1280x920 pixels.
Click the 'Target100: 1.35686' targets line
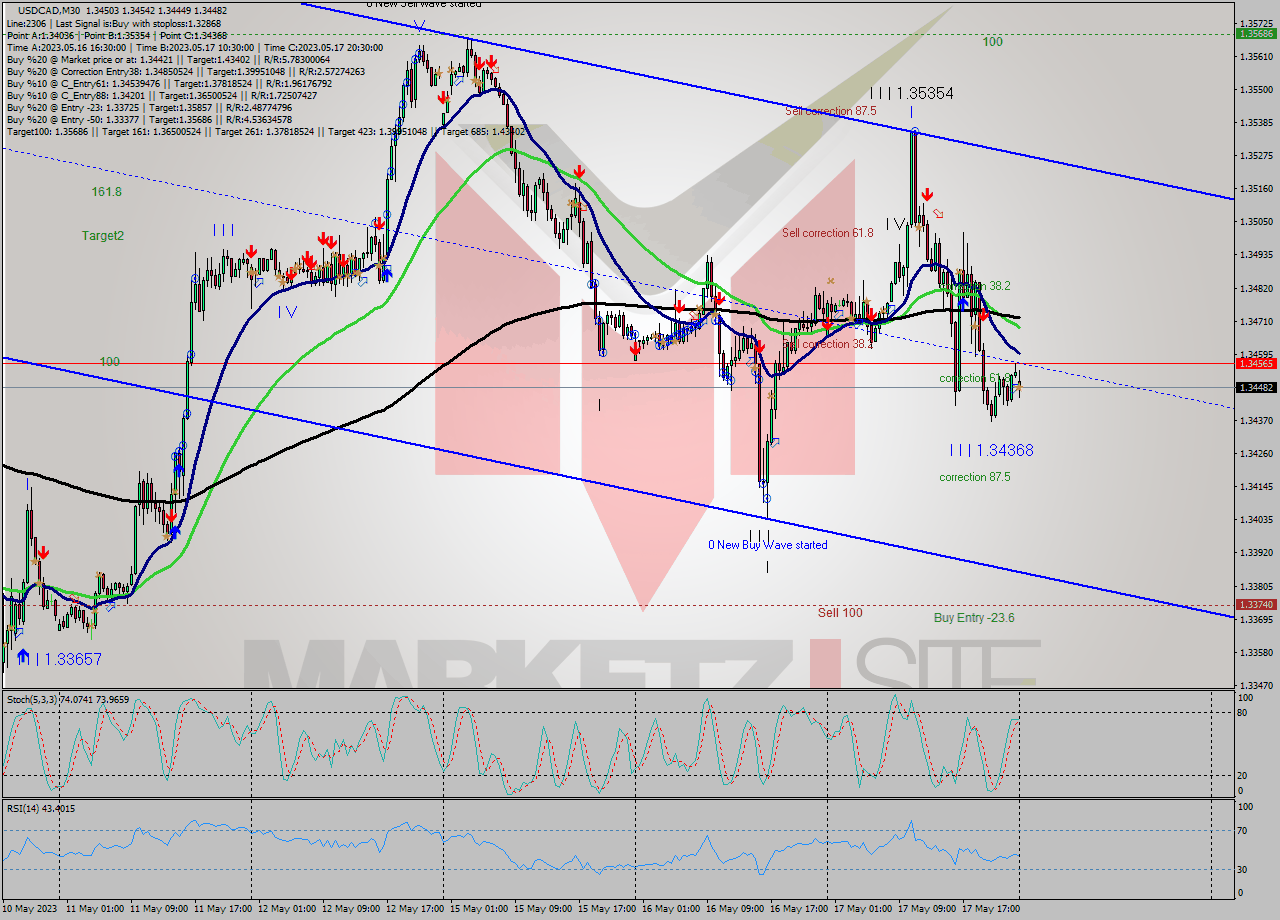(265, 132)
